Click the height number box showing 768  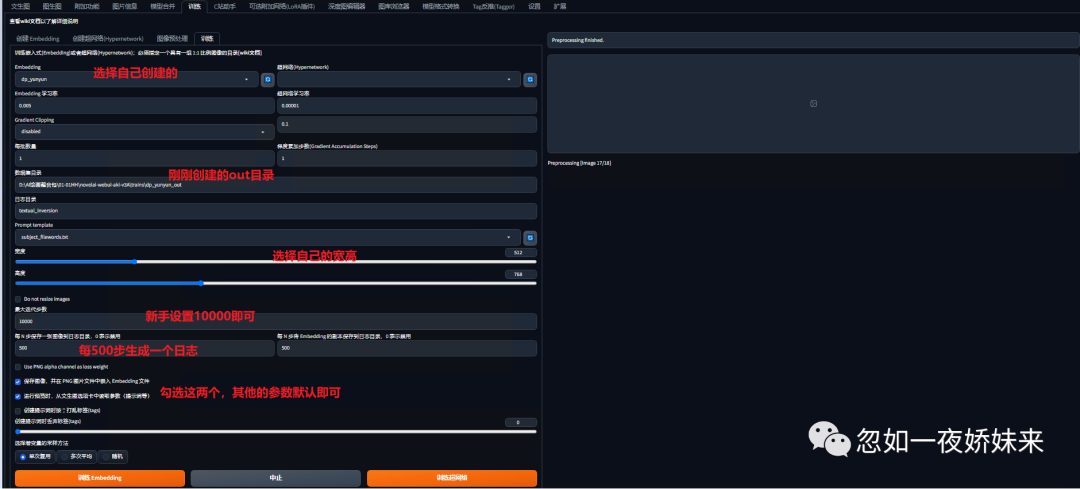tap(521, 274)
